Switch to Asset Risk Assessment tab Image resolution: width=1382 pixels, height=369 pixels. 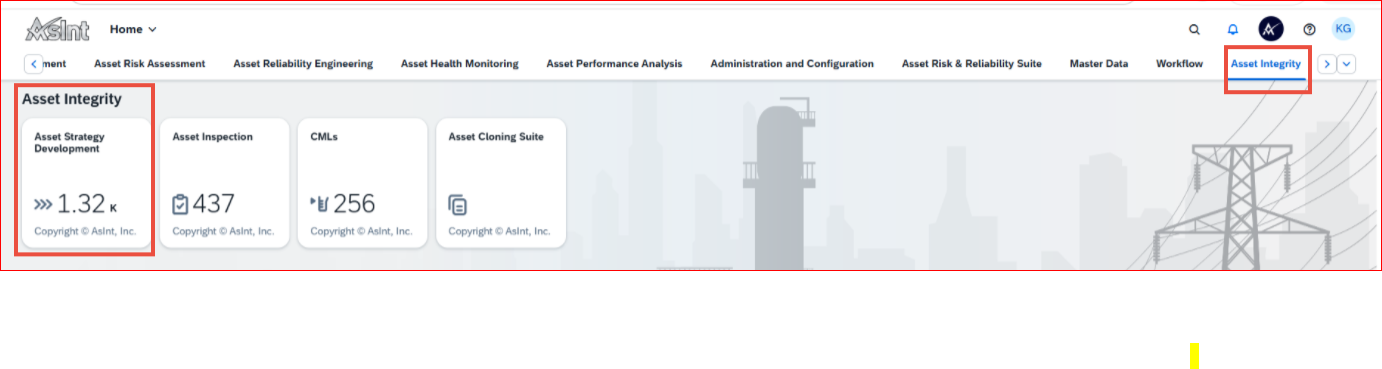click(x=149, y=64)
